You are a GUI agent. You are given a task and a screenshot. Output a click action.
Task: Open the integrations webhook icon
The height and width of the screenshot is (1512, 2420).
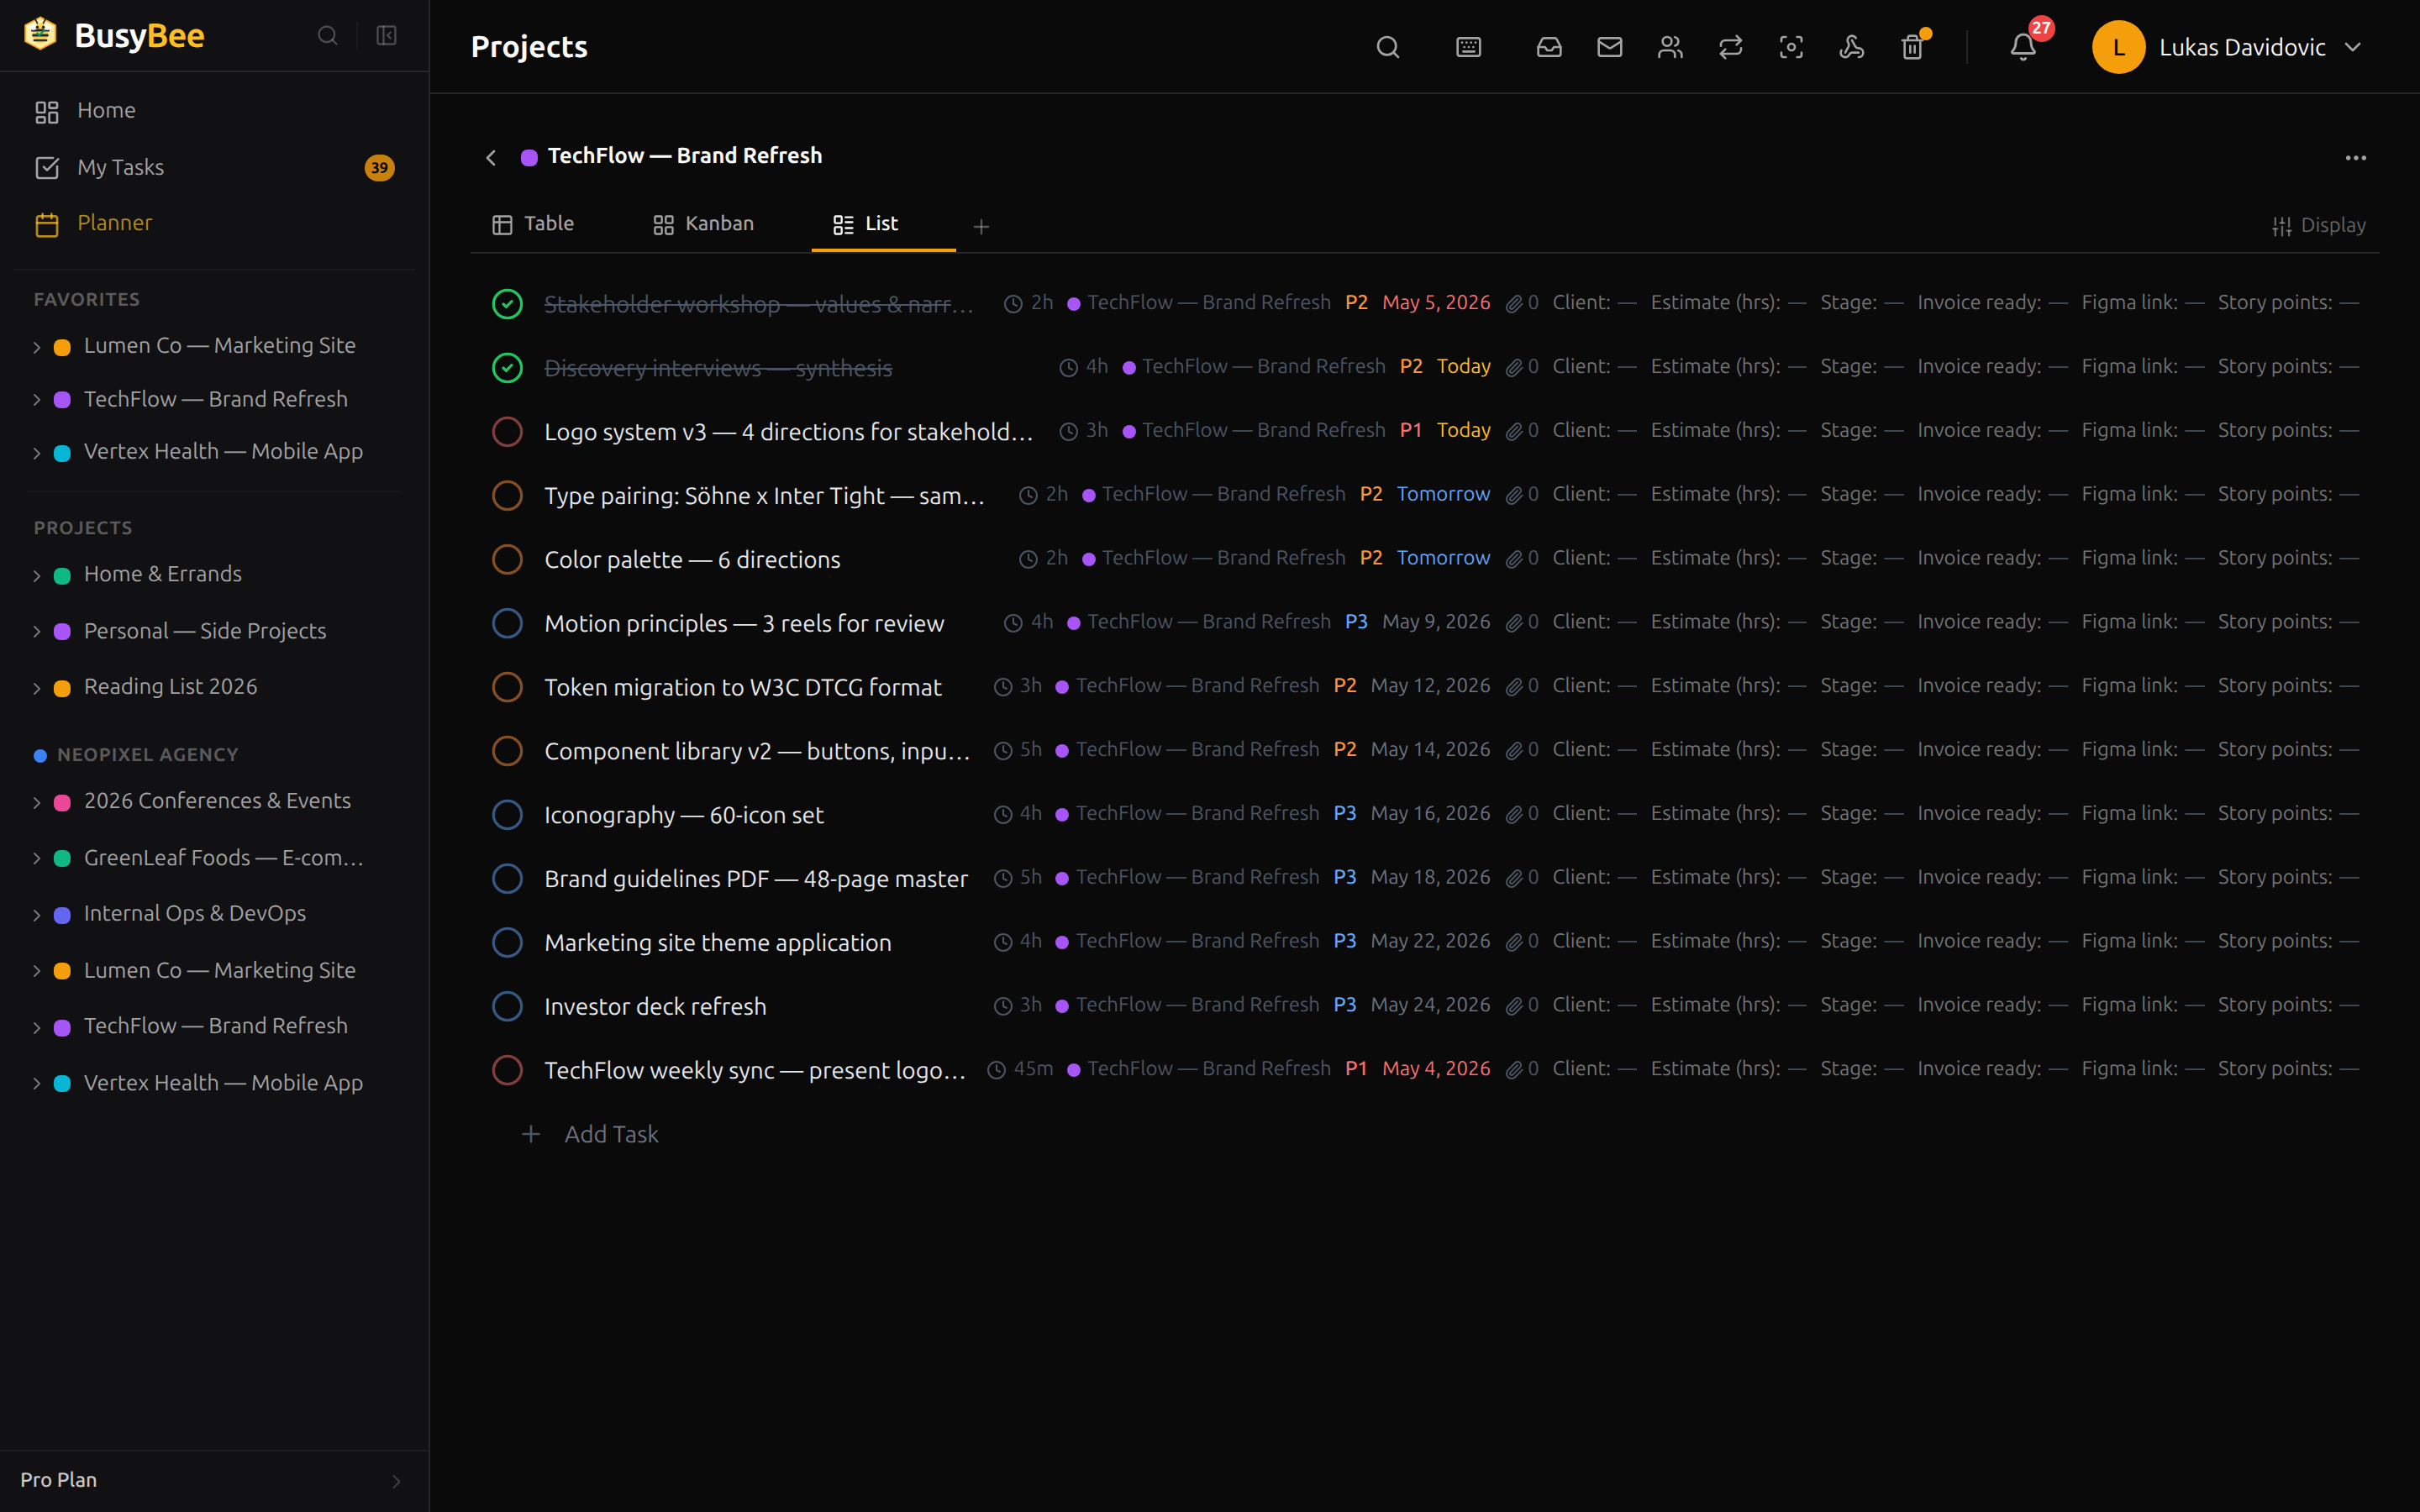[1851, 47]
